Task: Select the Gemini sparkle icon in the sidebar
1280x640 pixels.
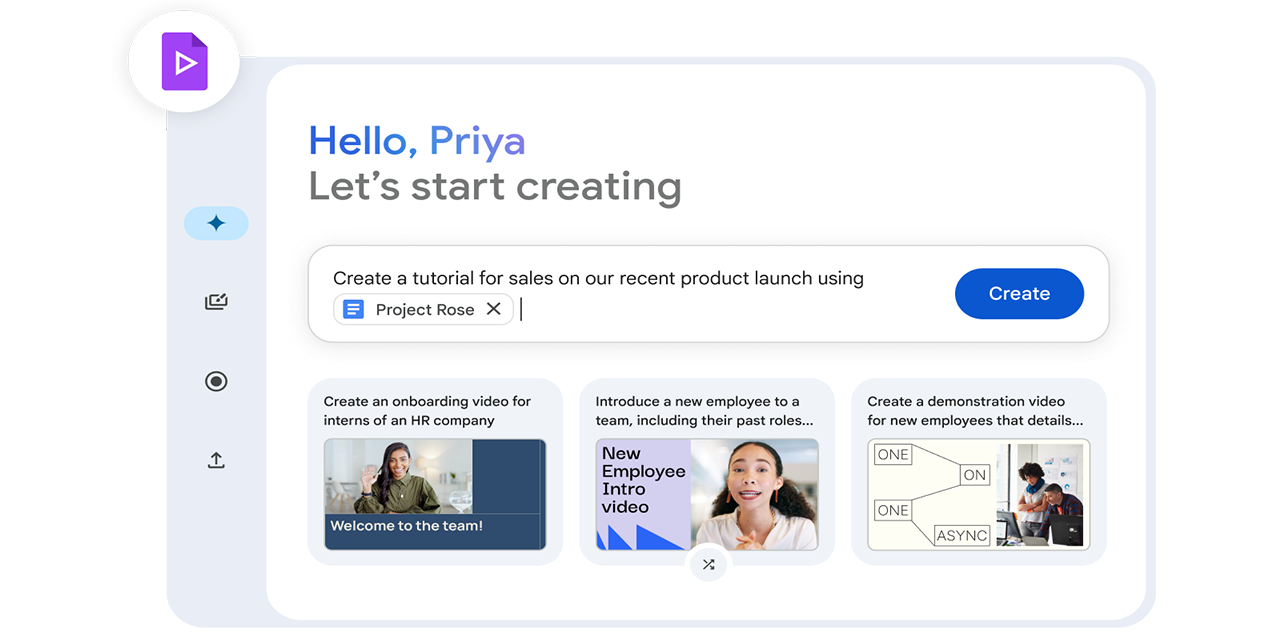Action: (x=216, y=223)
